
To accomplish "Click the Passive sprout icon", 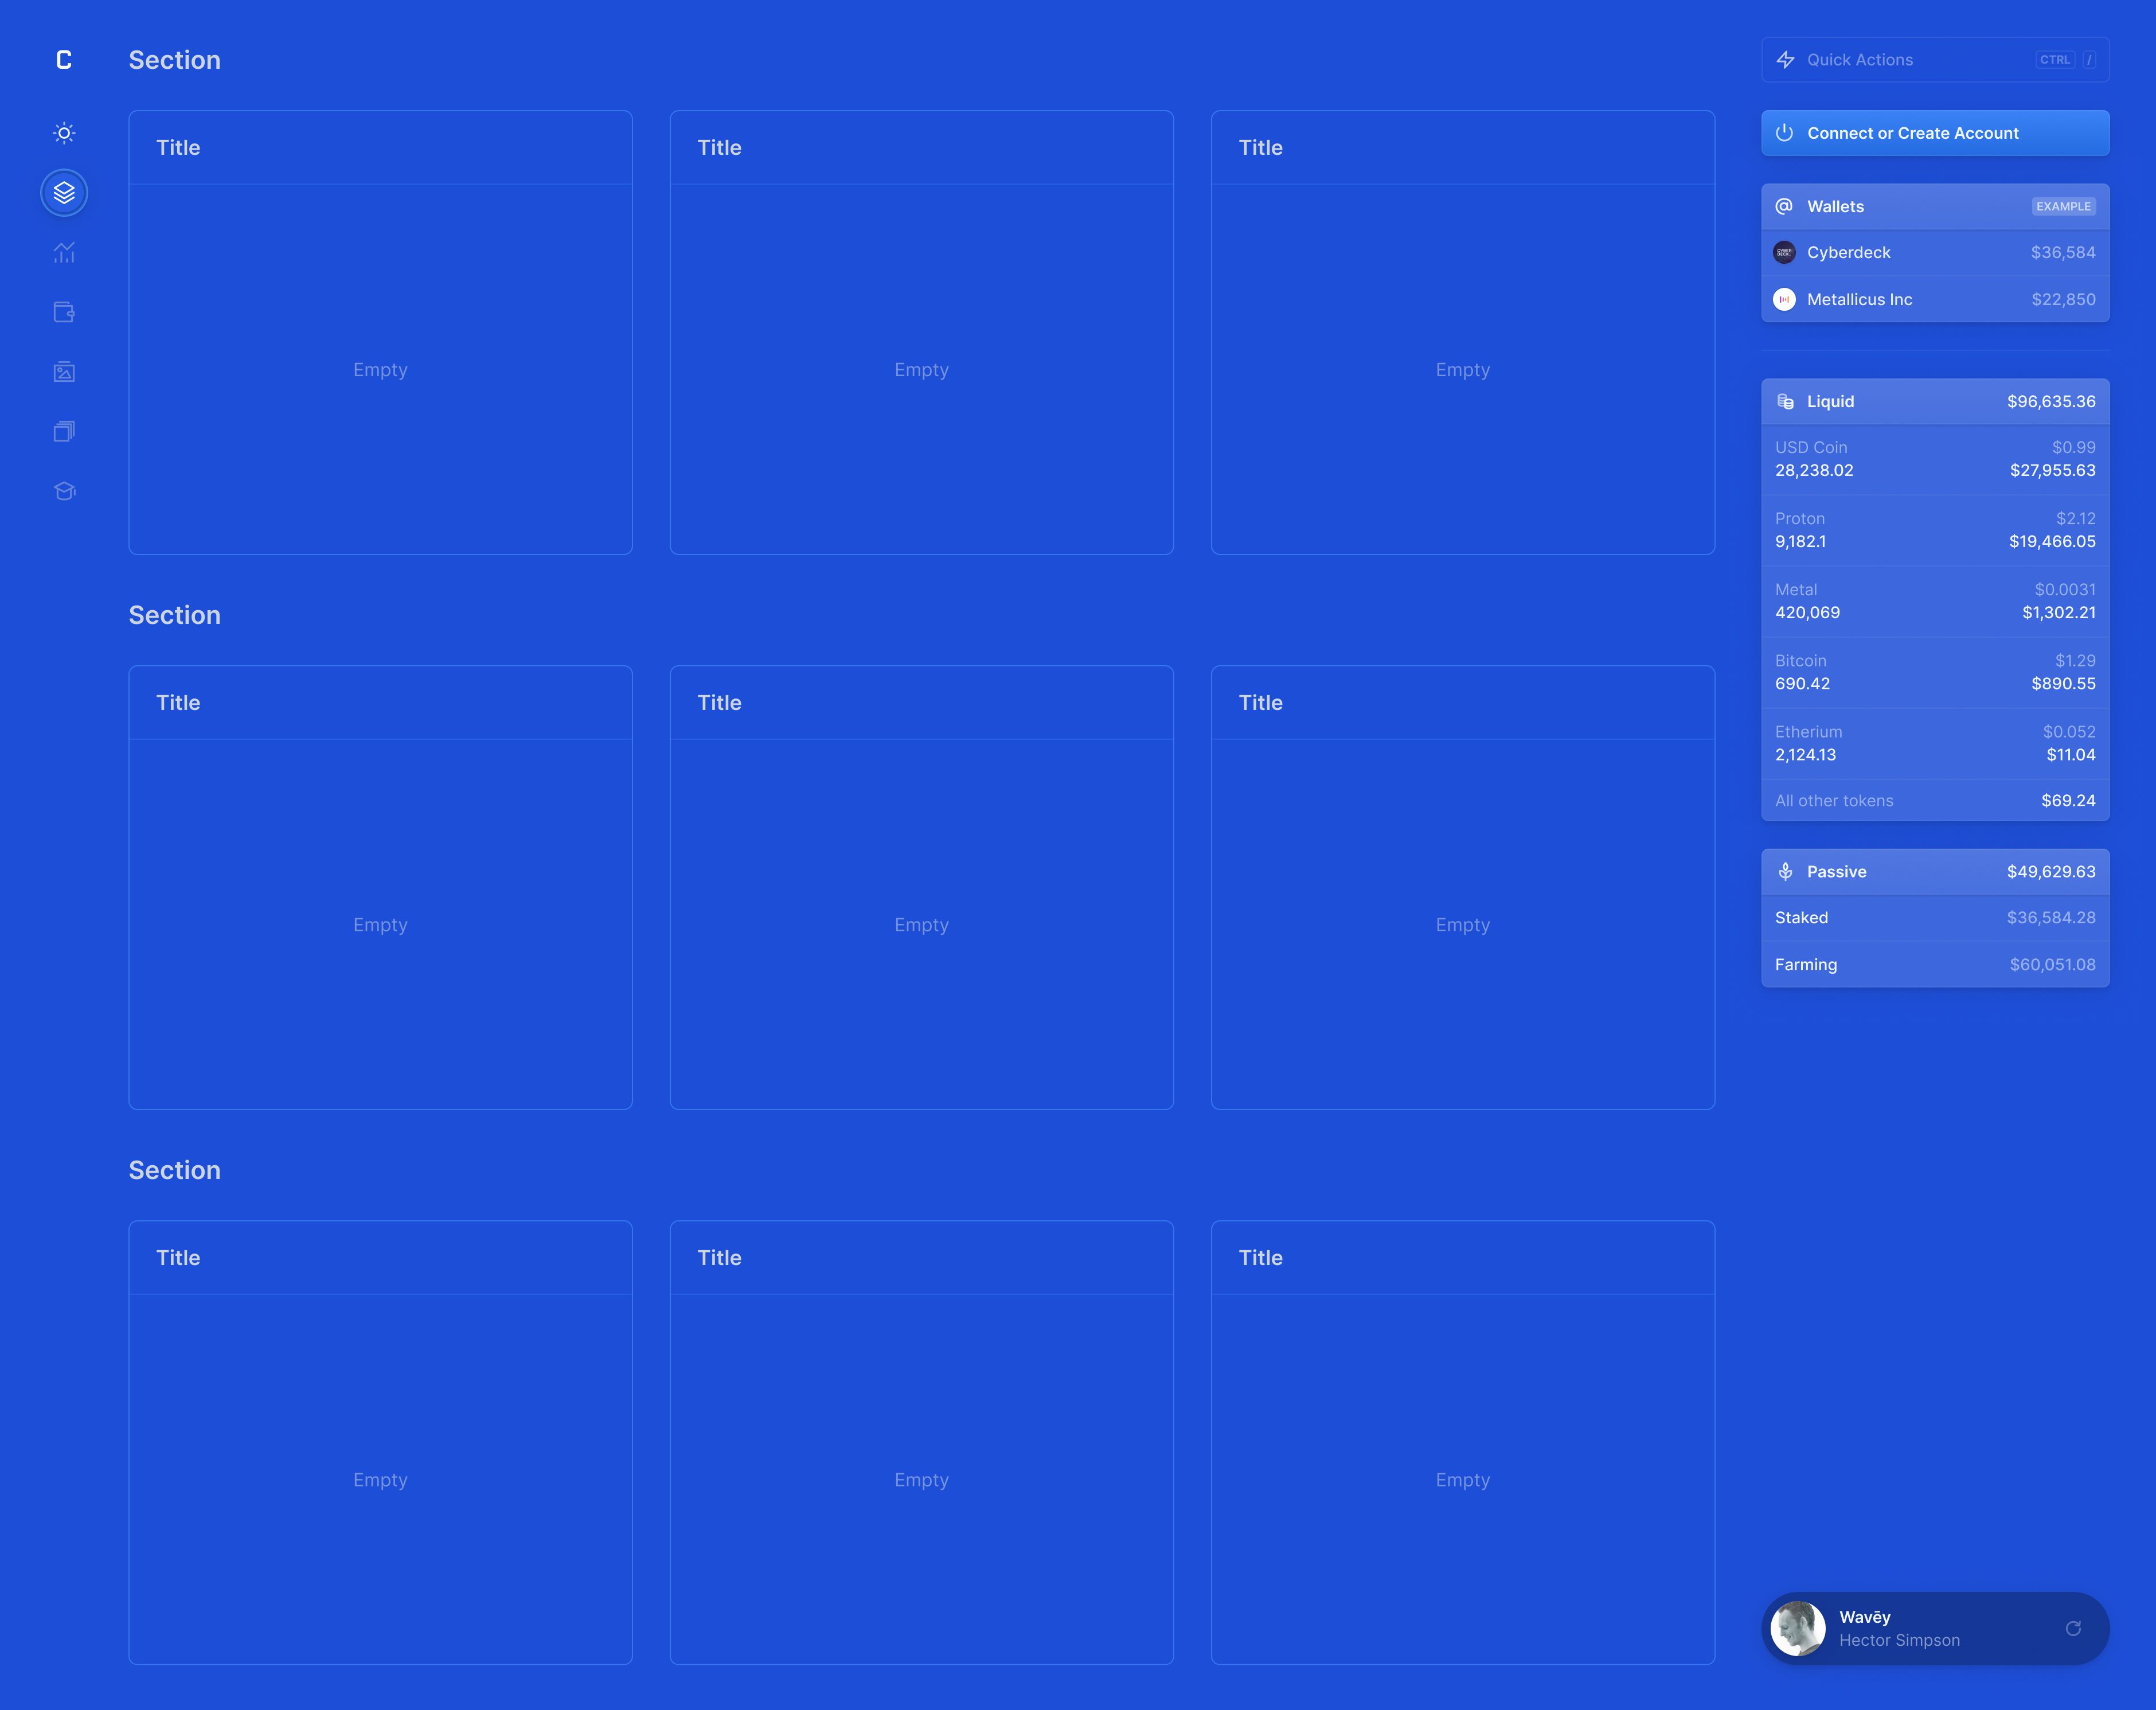I will tap(1785, 872).
